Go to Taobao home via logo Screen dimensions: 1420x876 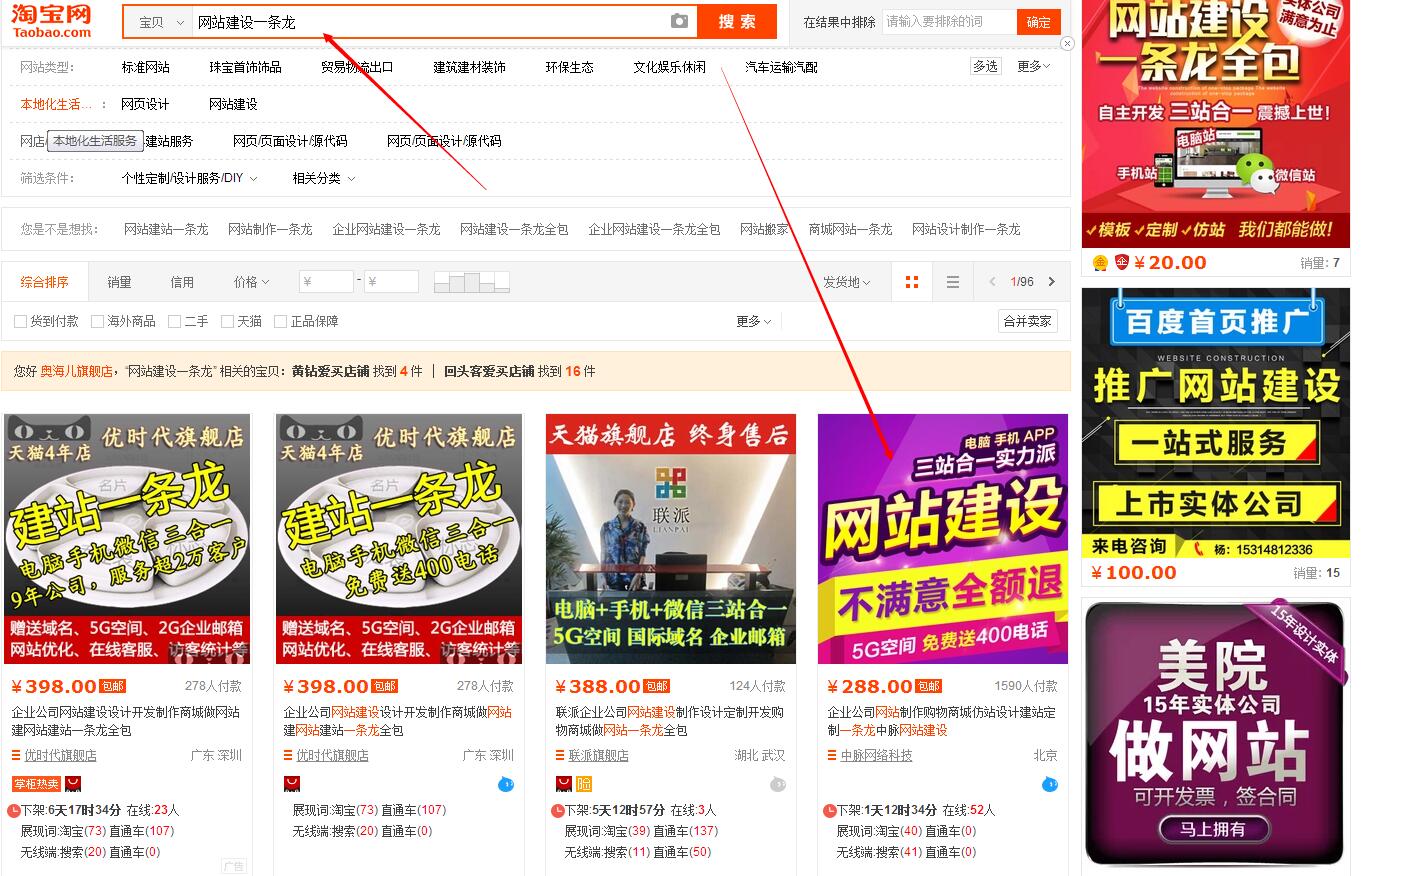[52, 20]
